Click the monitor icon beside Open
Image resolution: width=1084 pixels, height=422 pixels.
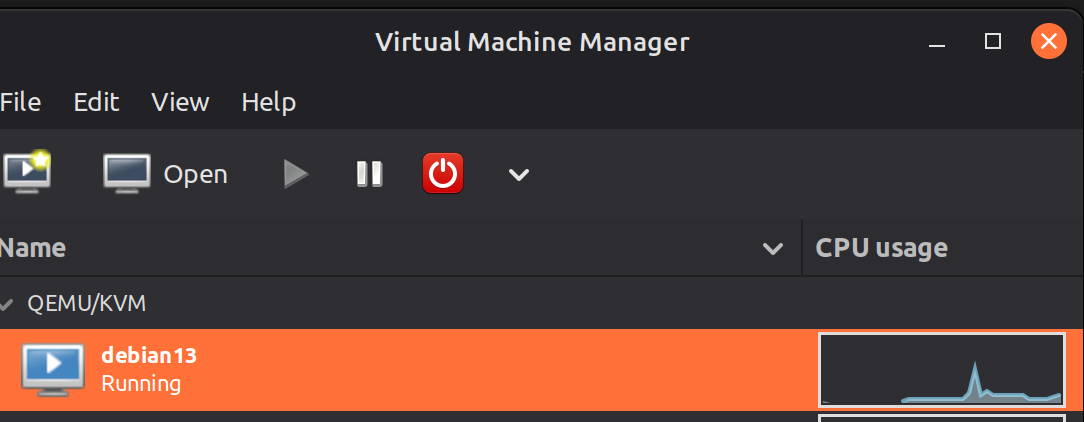127,174
